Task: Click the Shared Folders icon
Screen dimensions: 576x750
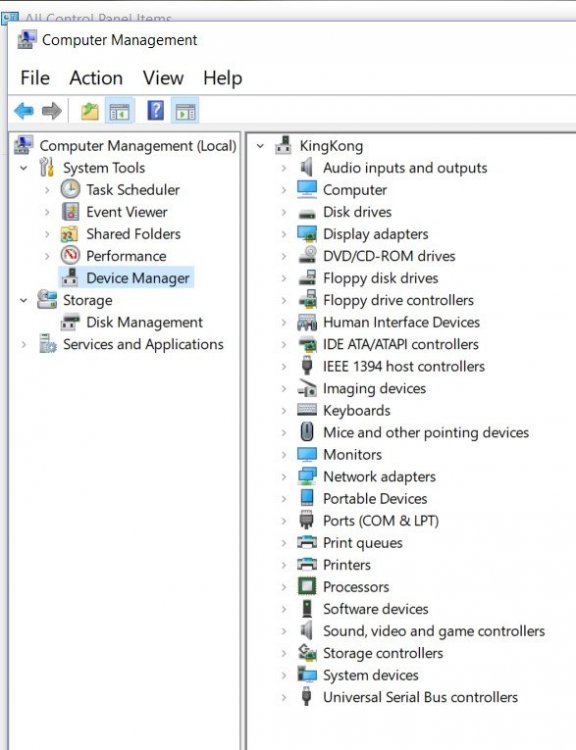Action: click(x=70, y=234)
